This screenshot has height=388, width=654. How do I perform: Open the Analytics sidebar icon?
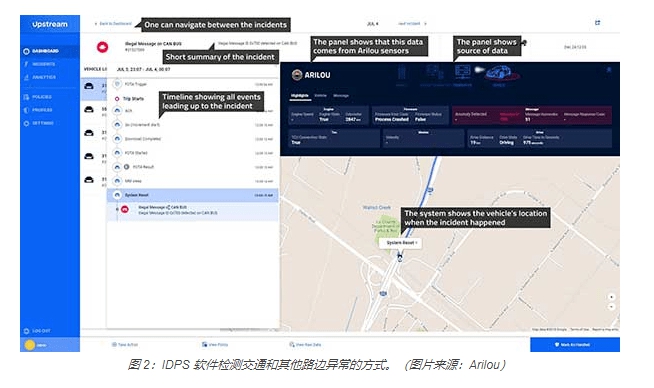(x=26, y=77)
